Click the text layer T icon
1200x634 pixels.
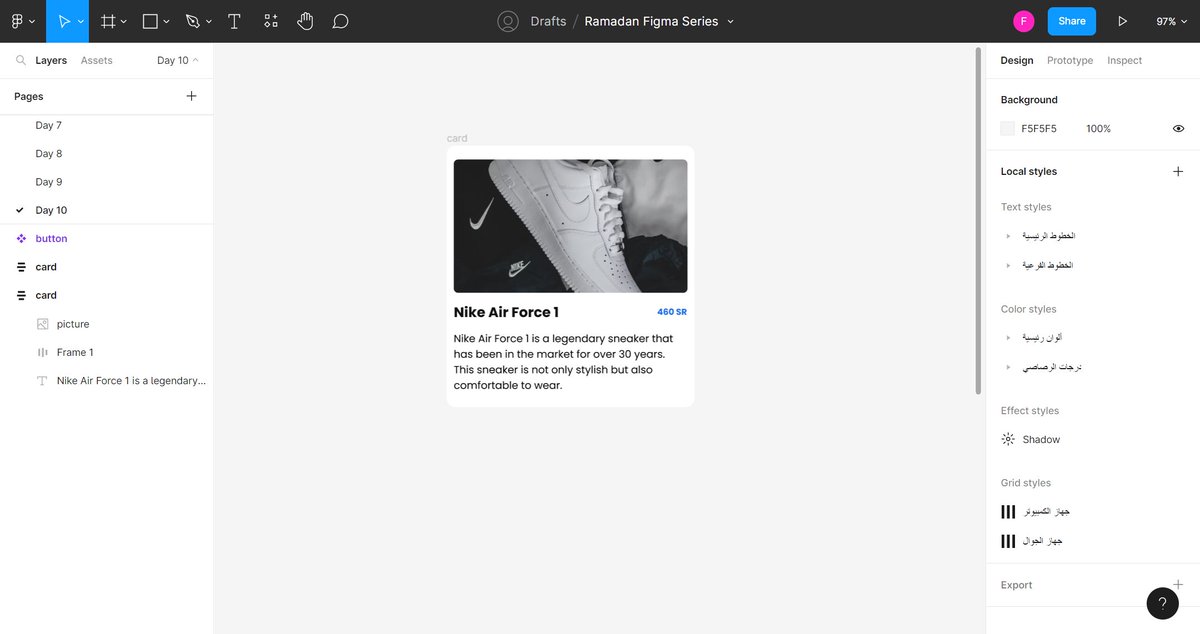coord(42,381)
